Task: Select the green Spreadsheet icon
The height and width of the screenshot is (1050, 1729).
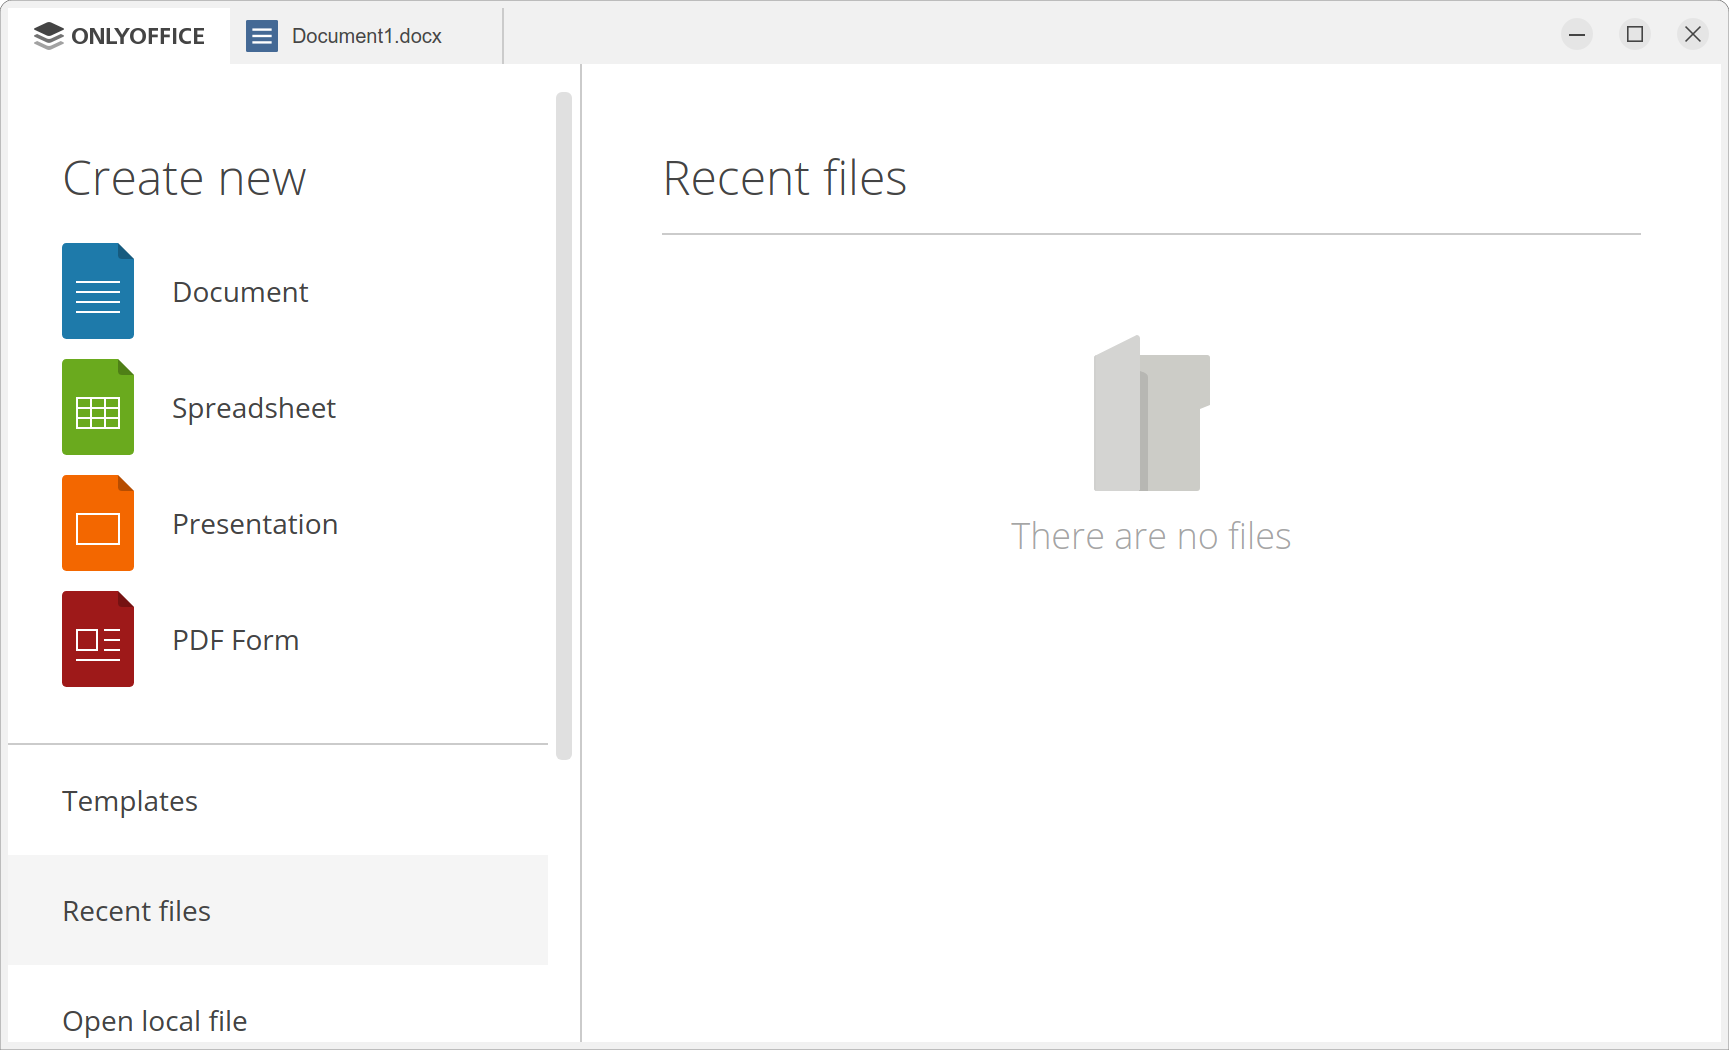Action: pyautogui.click(x=97, y=407)
